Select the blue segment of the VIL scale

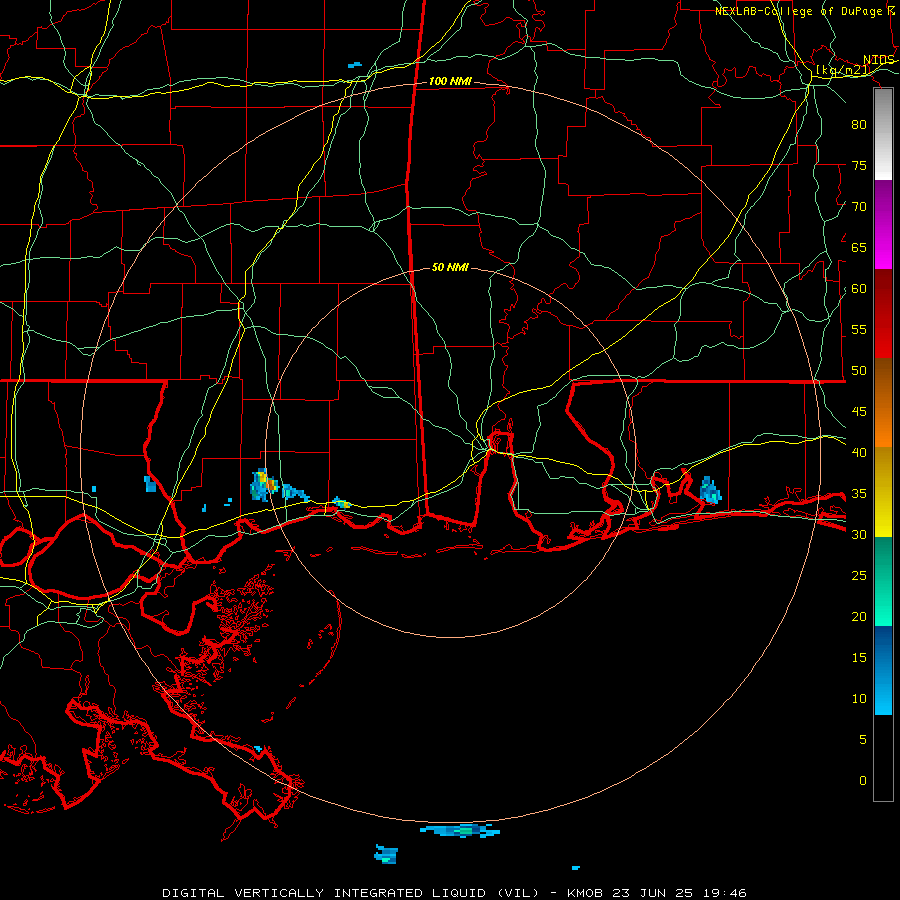coord(883,670)
